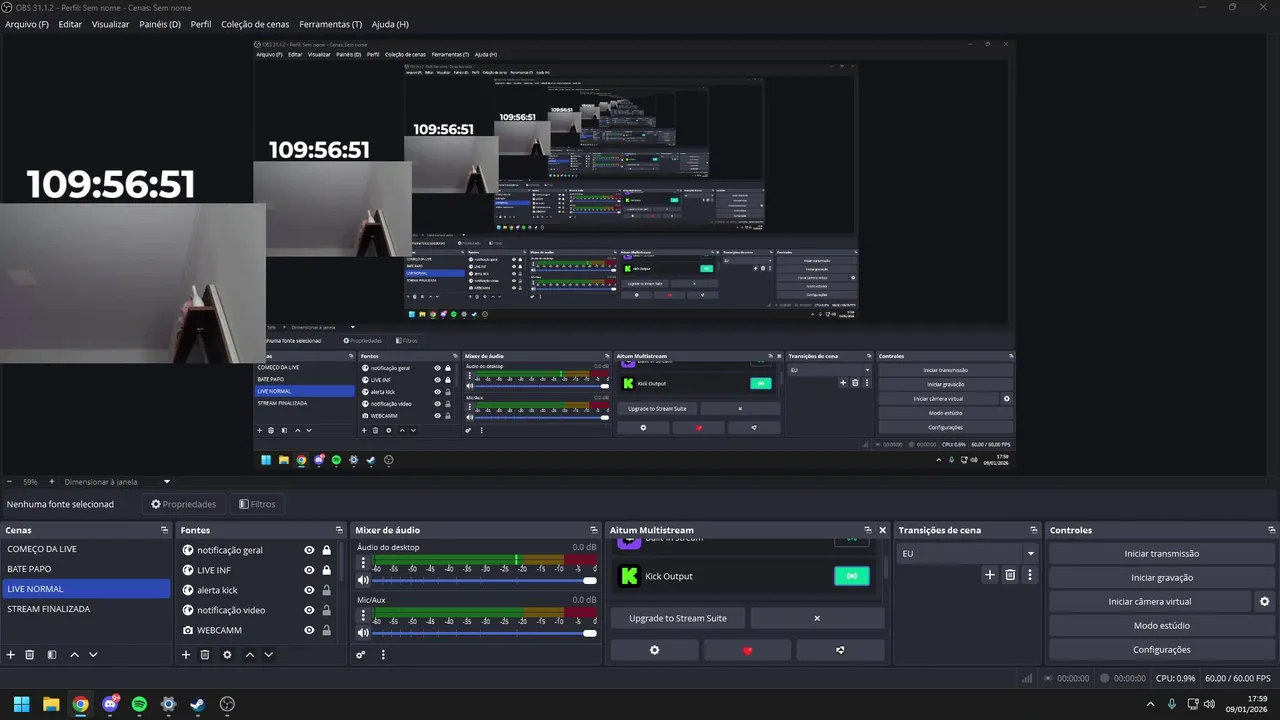Hide the LIVE INF source
Screen dimensions: 1280x720
pos(309,570)
